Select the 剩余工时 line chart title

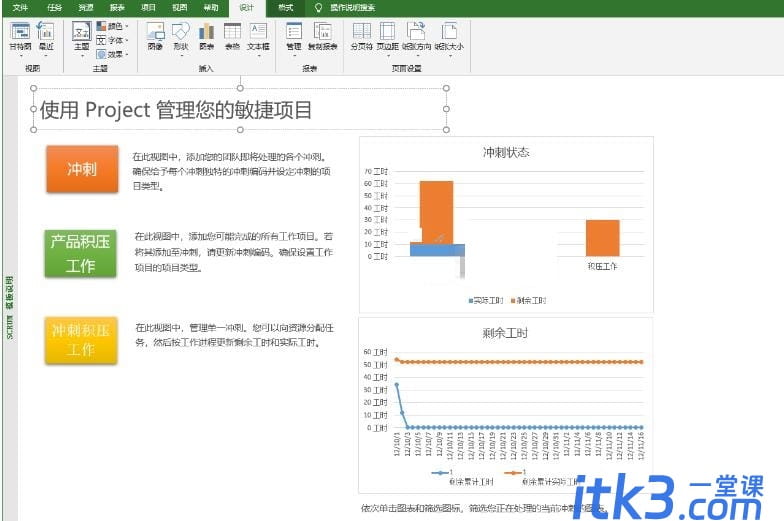(505, 333)
